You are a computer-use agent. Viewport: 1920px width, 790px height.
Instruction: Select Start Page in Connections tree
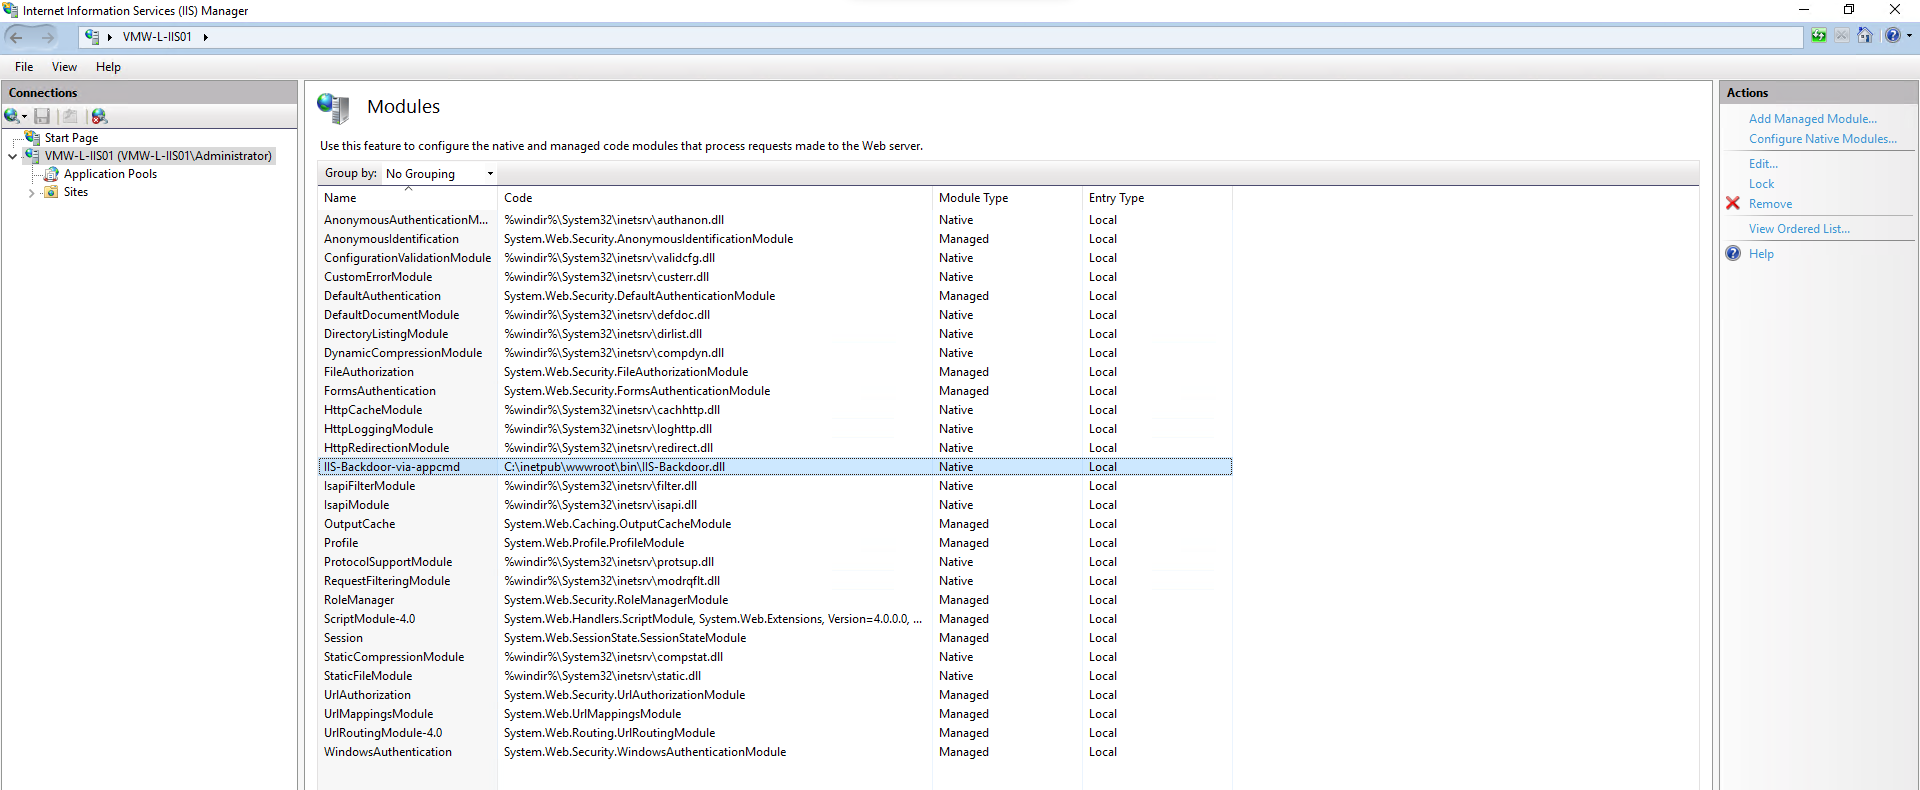(71, 138)
